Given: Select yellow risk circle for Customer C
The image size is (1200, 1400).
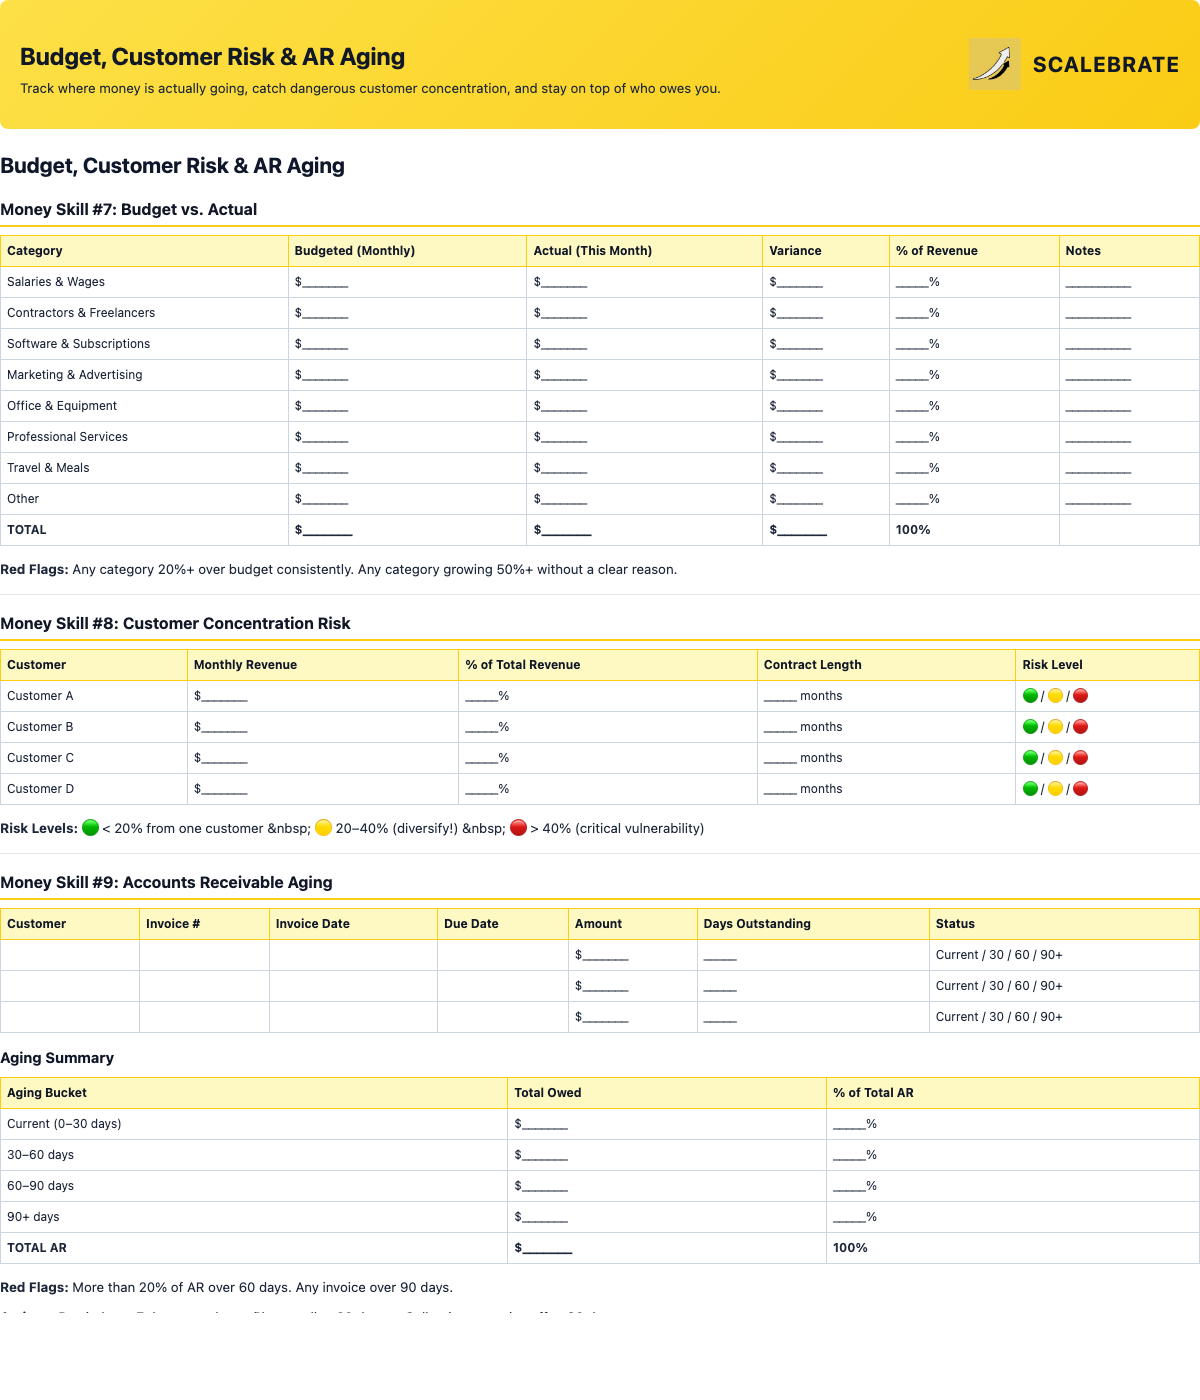Looking at the screenshot, I should pyautogui.click(x=1055, y=758).
